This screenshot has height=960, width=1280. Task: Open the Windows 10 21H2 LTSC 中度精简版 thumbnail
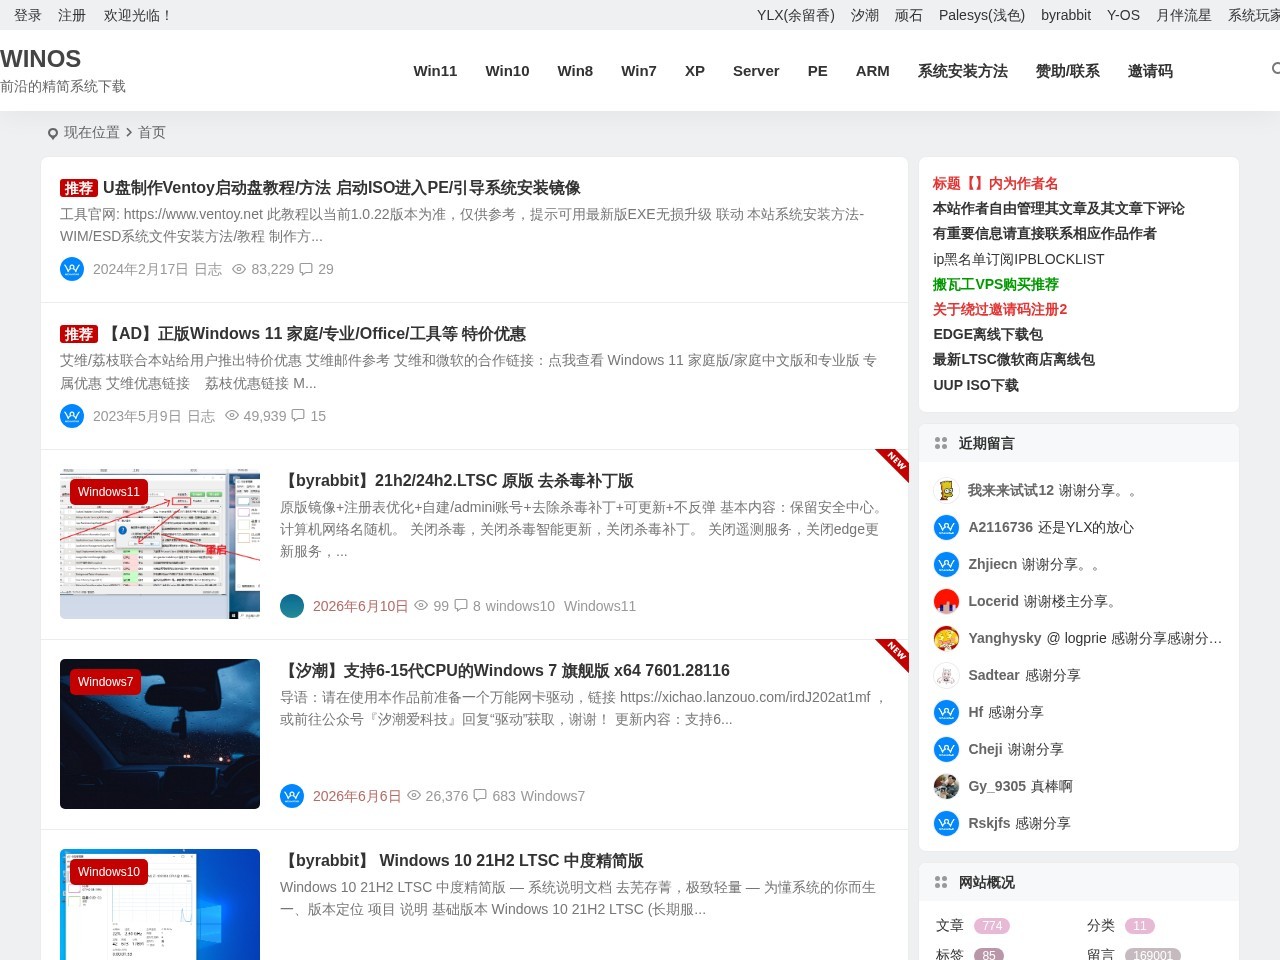click(x=160, y=904)
